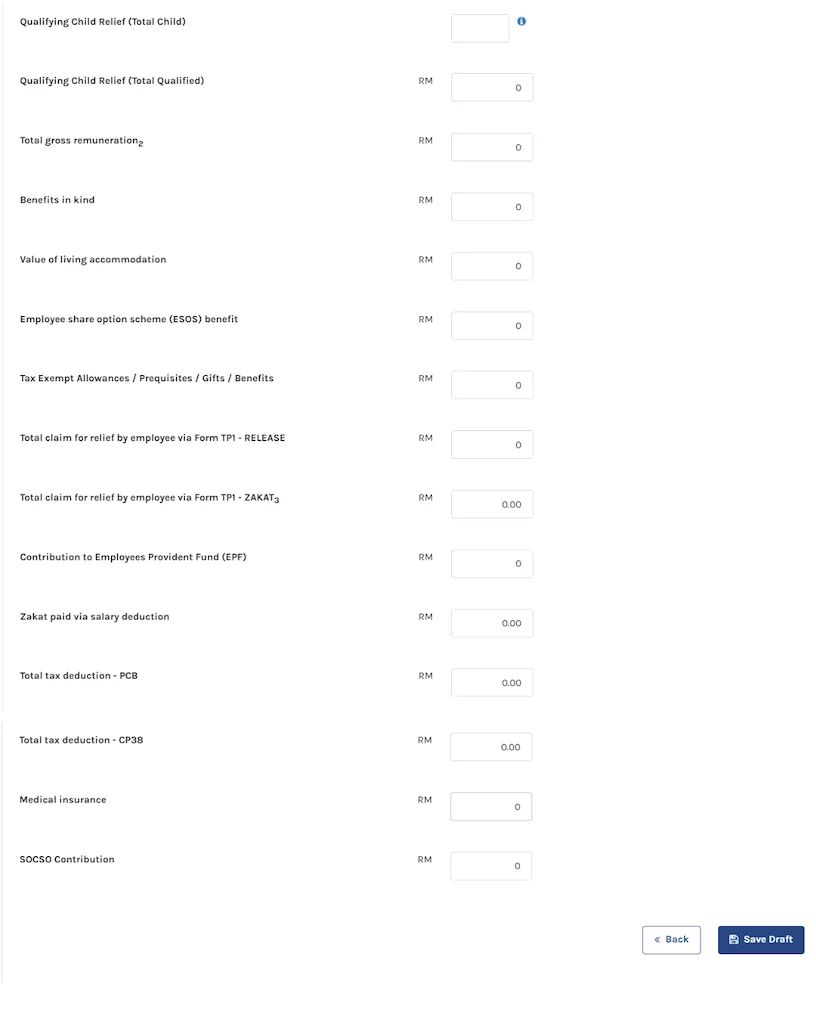
Task: Focus the ESOS benefit amount field
Action: click(491, 326)
